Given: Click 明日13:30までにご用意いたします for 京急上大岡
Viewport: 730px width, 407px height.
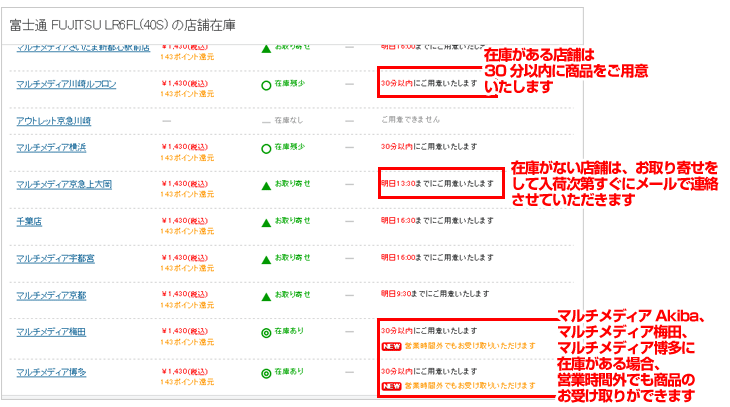Looking at the screenshot, I should coord(437,184).
